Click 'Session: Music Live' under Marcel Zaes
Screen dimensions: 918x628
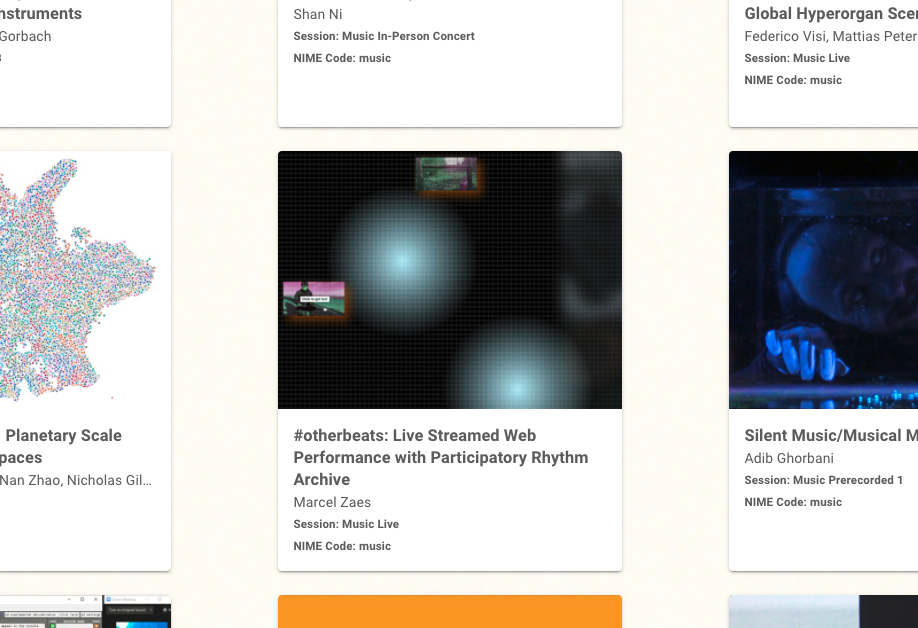click(x=346, y=524)
